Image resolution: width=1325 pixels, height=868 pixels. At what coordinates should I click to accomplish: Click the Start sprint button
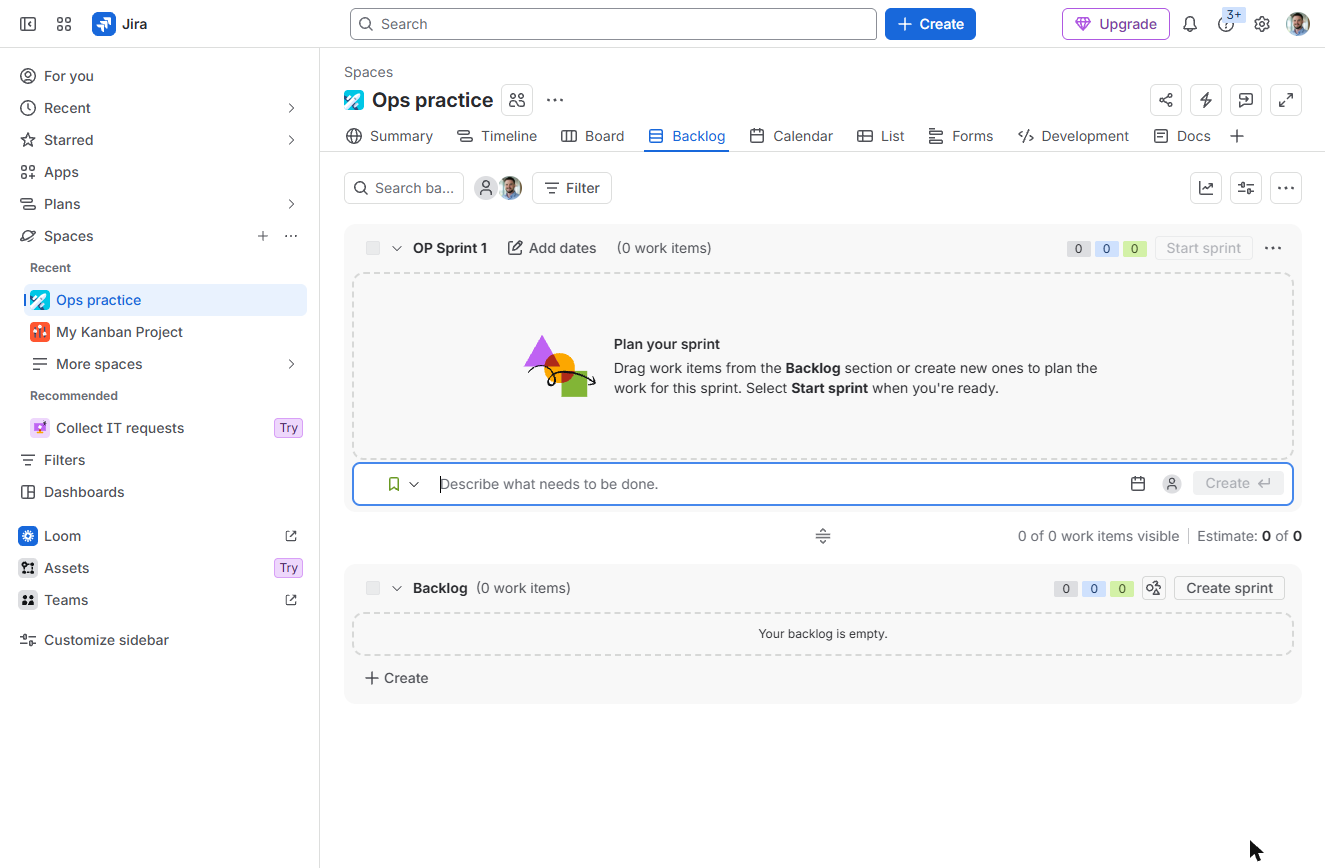1203,248
